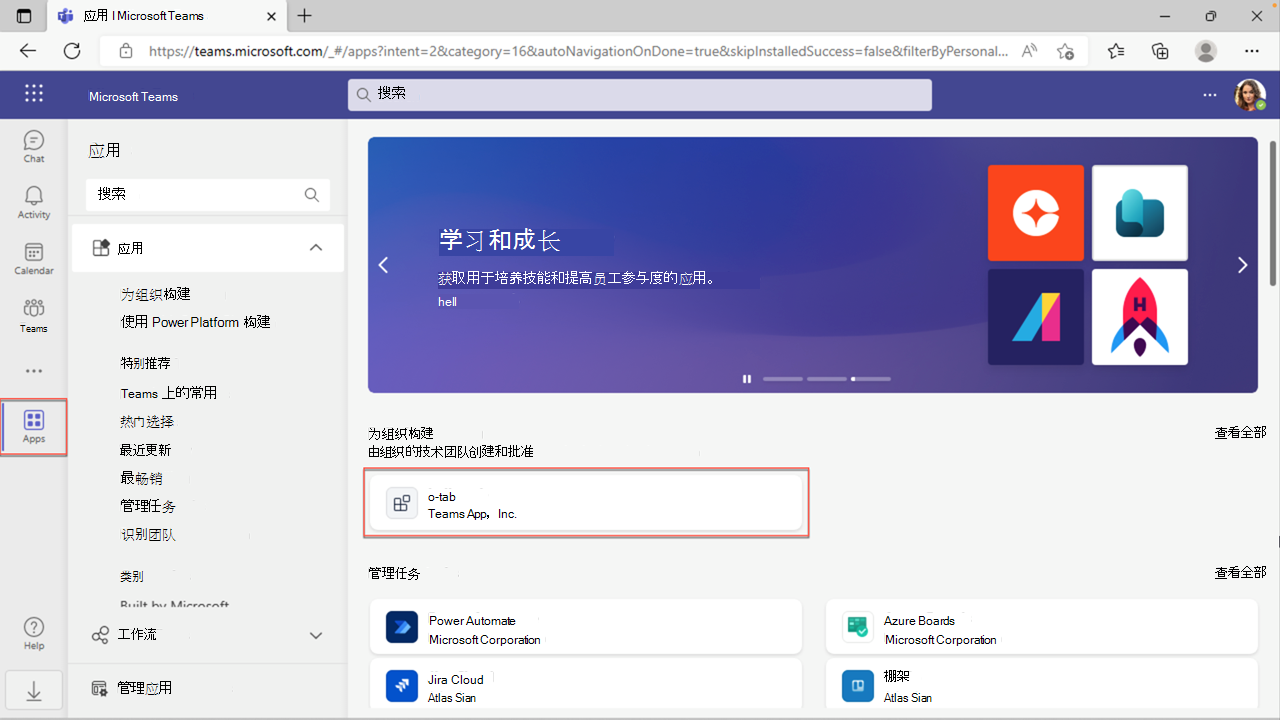
Task: Open the Calendar in the left rail
Action: [x=34, y=259]
